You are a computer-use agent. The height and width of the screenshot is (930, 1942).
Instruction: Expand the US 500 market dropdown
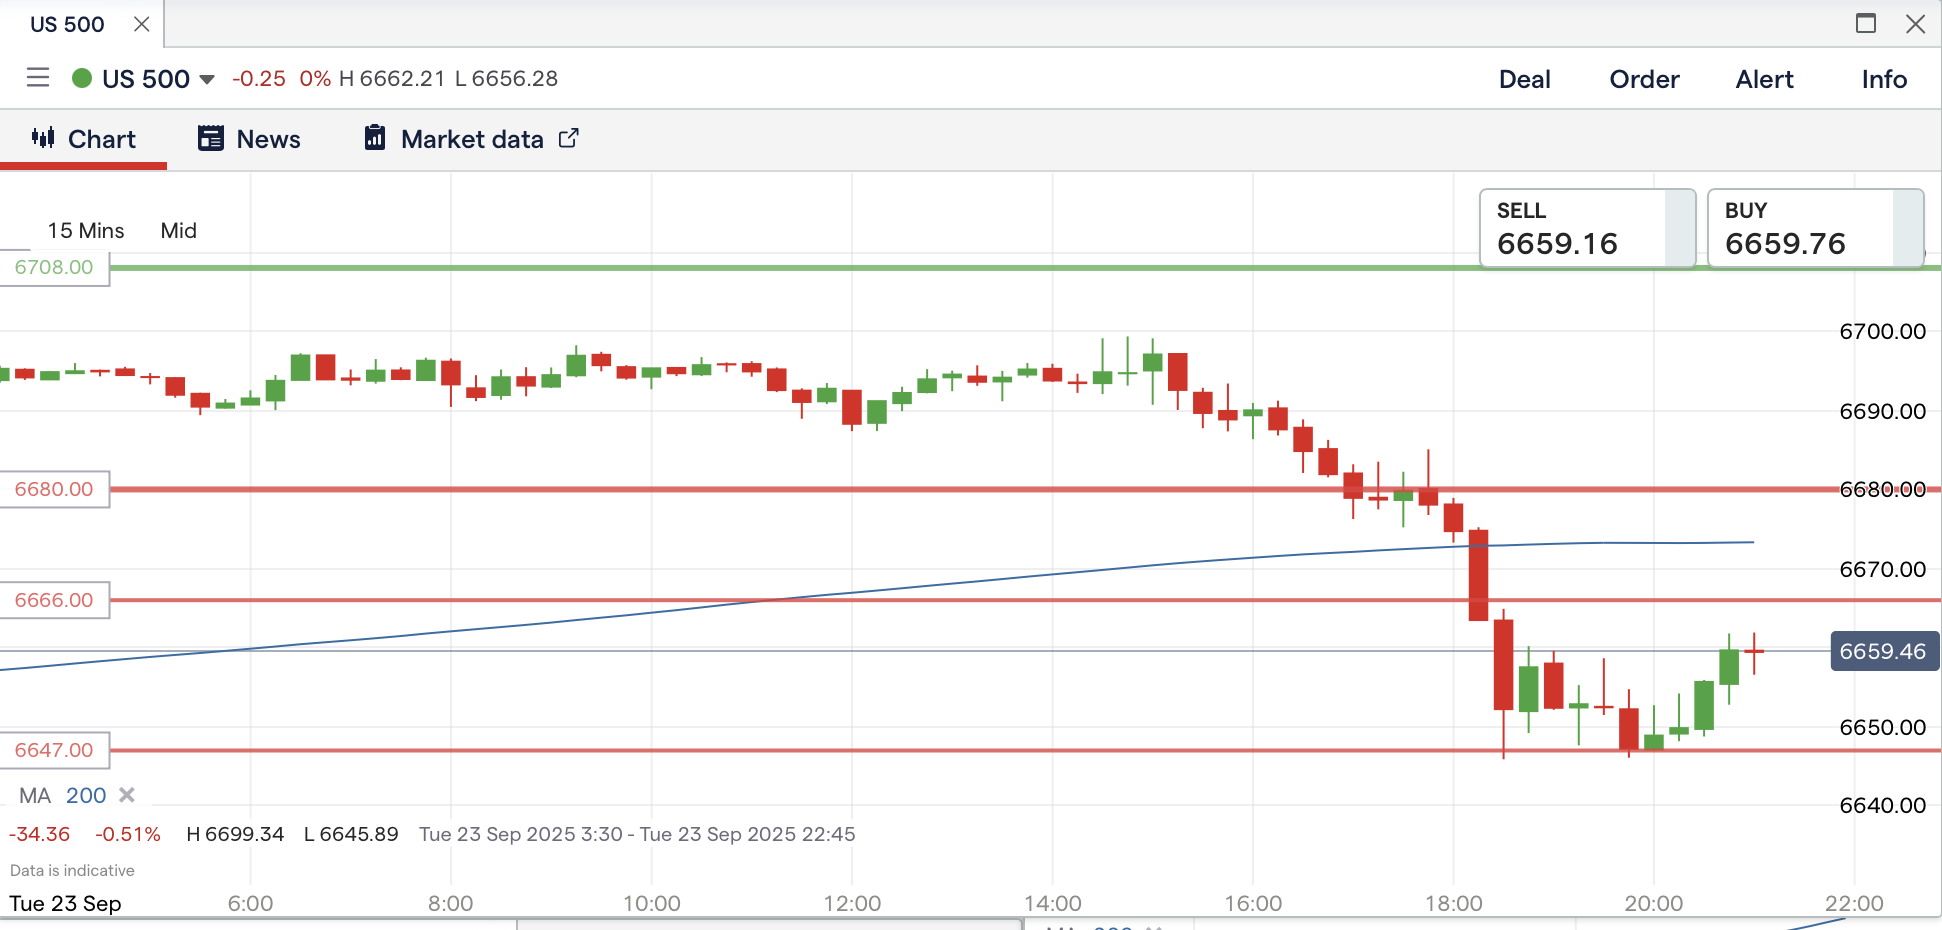click(207, 79)
